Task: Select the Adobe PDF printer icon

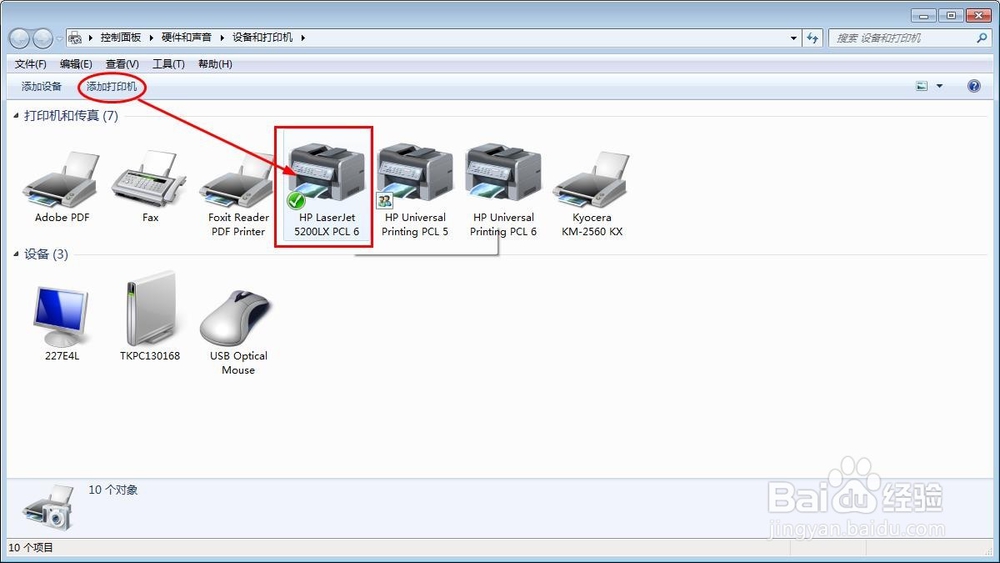Action: tap(61, 180)
